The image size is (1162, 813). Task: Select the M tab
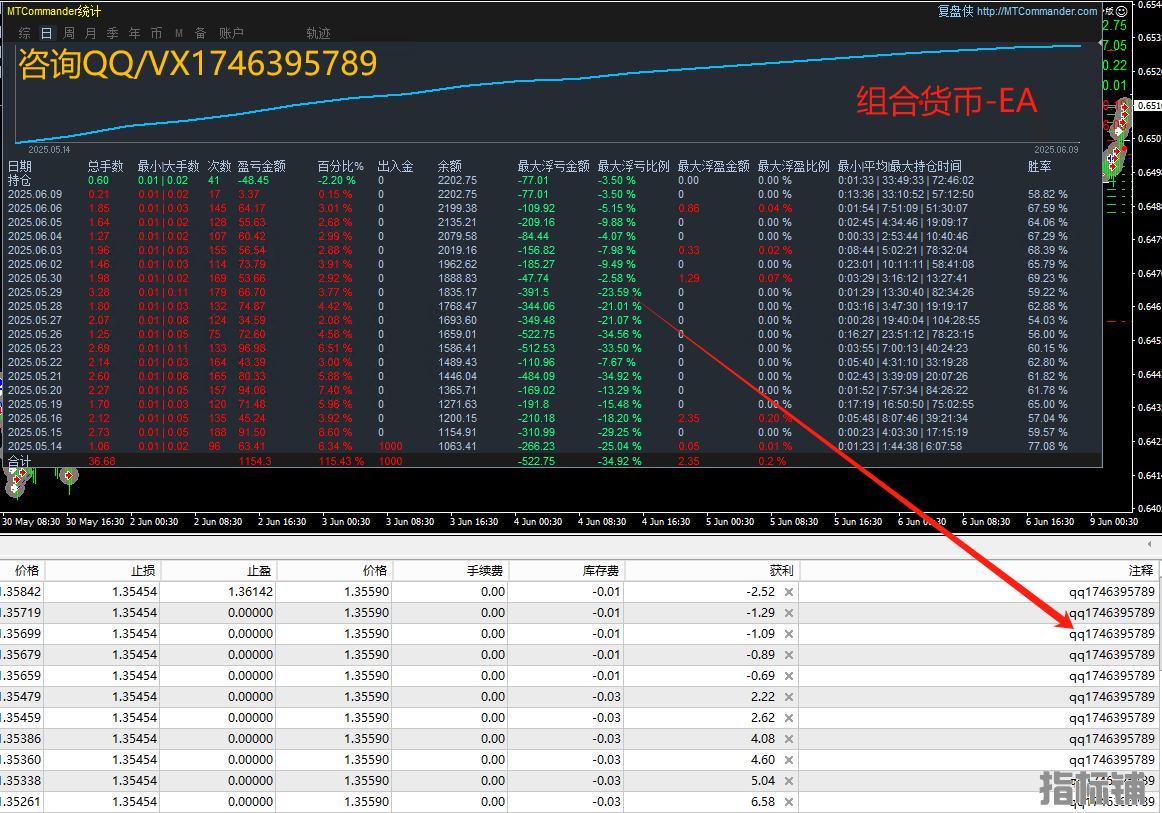click(179, 33)
